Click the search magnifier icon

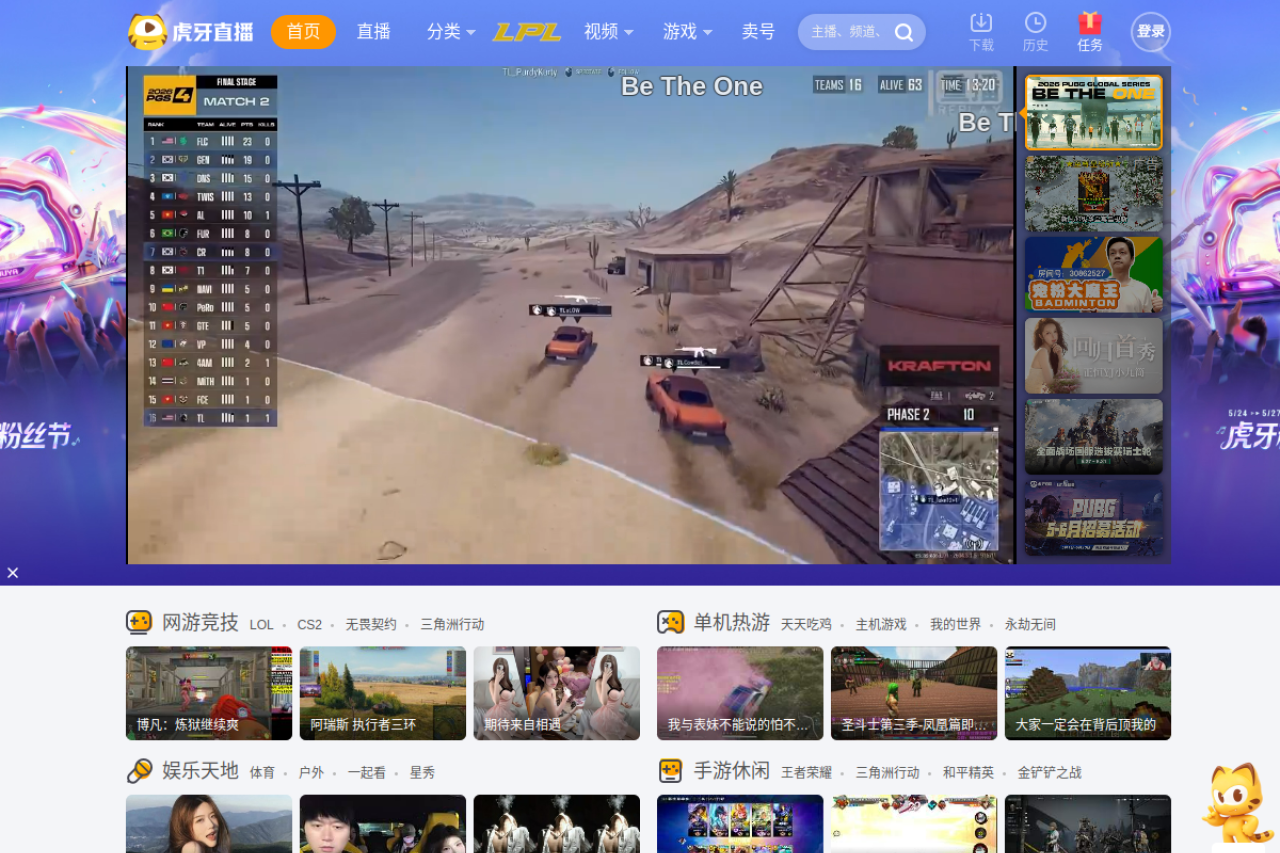click(904, 32)
